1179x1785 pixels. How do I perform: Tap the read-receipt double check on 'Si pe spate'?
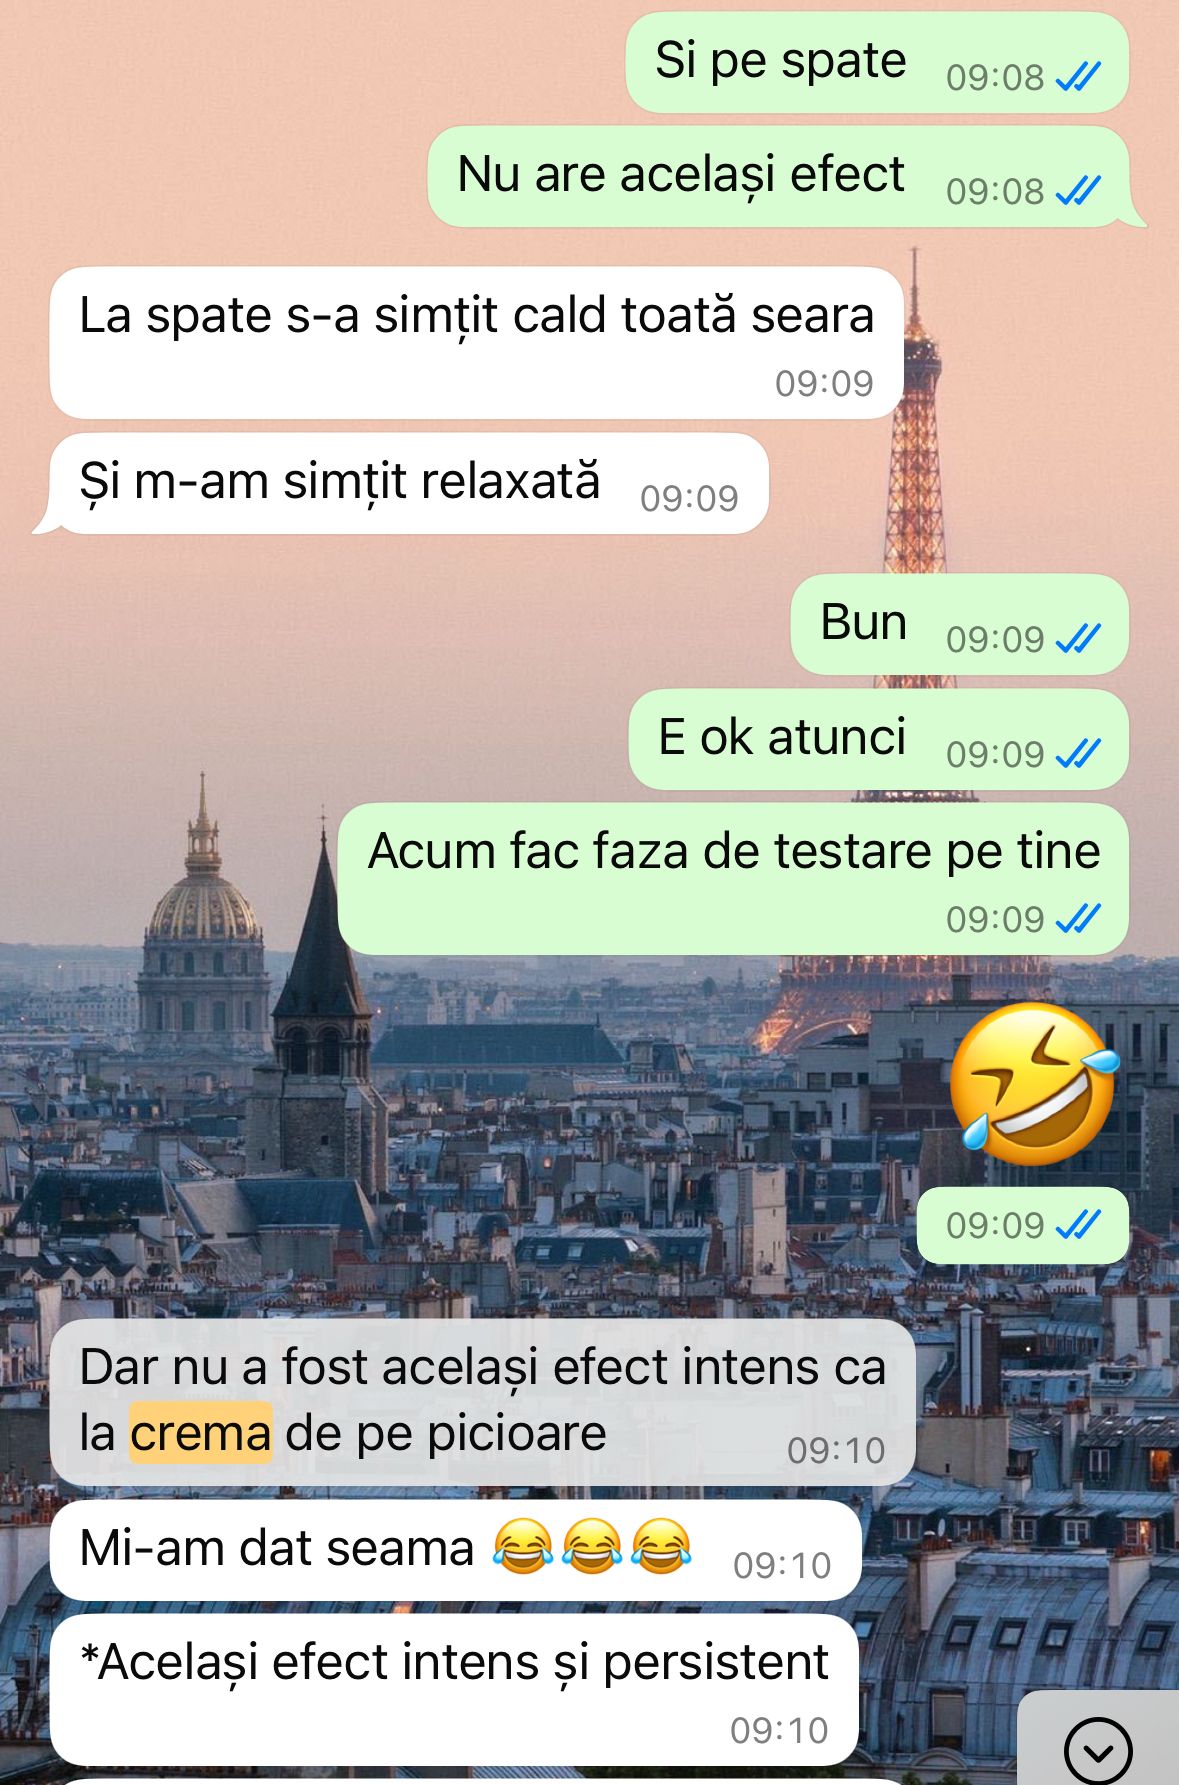click(1078, 76)
